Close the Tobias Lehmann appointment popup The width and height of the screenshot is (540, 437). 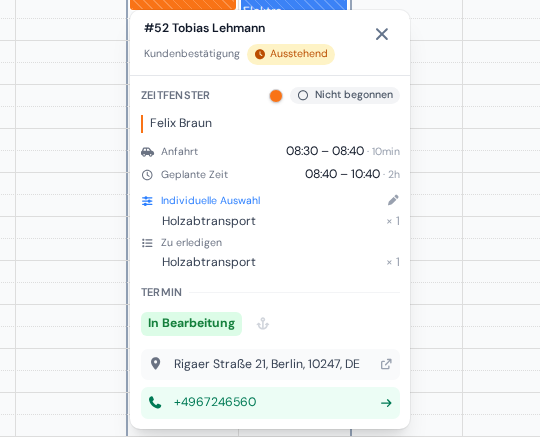[382, 34]
